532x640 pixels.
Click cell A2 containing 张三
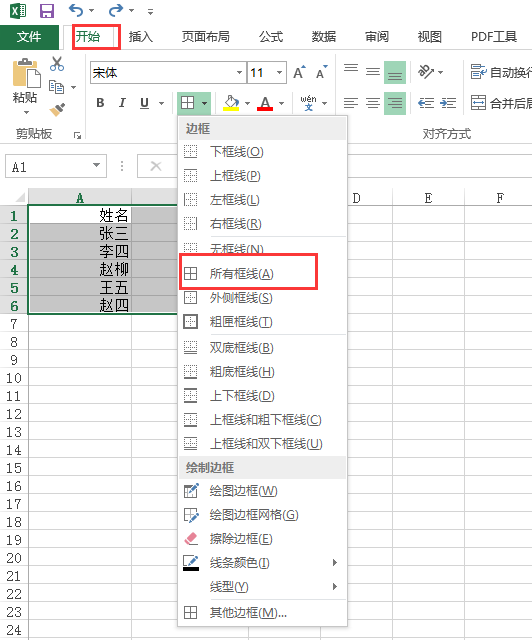click(80, 233)
